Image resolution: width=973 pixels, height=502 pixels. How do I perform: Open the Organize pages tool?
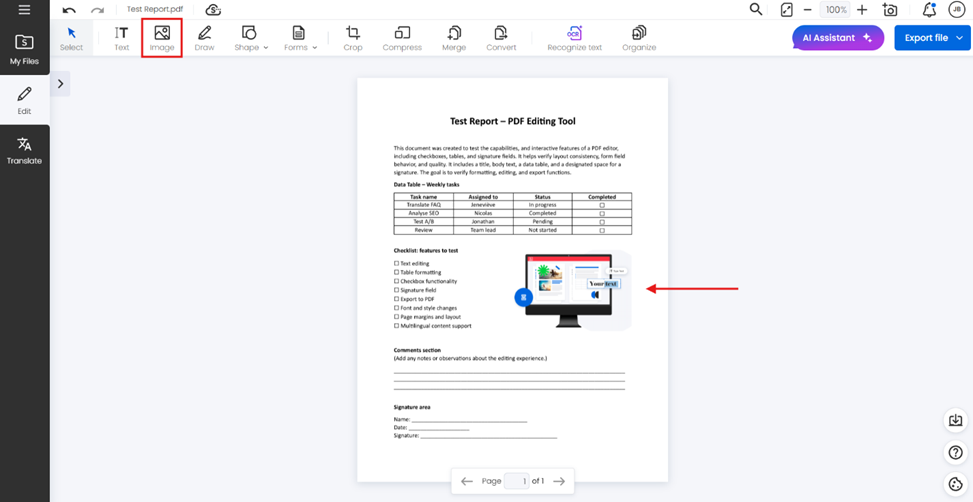638,38
